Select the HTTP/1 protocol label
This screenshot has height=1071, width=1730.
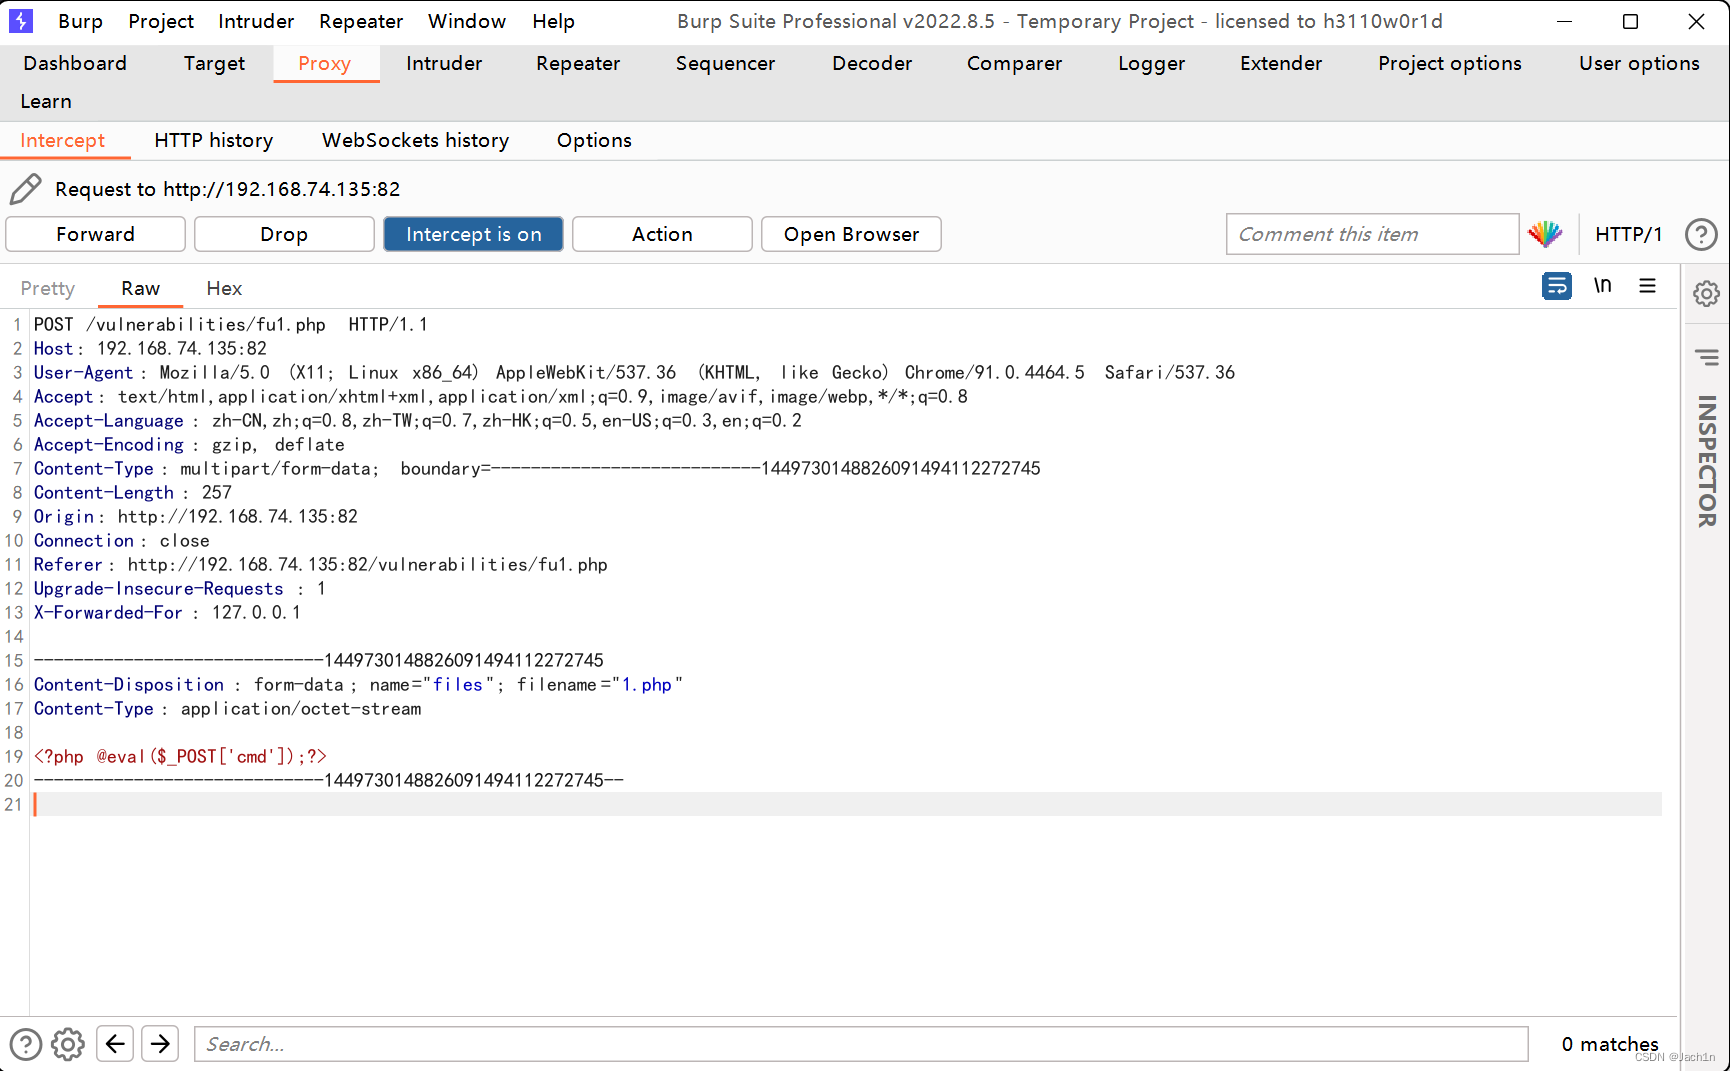point(1628,234)
